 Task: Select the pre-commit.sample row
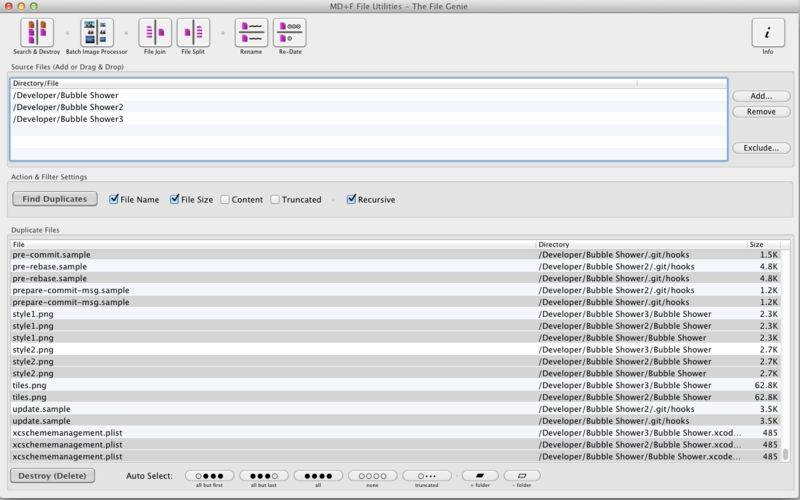396,255
